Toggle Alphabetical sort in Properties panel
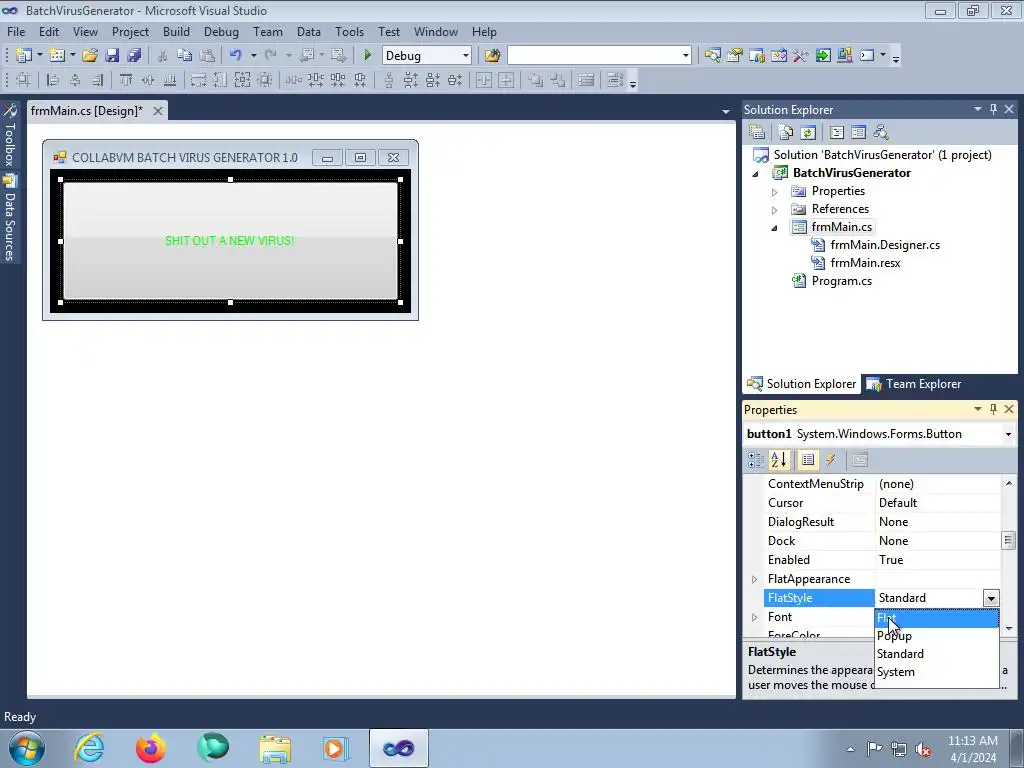The width and height of the screenshot is (1024, 768). pyautogui.click(x=778, y=460)
